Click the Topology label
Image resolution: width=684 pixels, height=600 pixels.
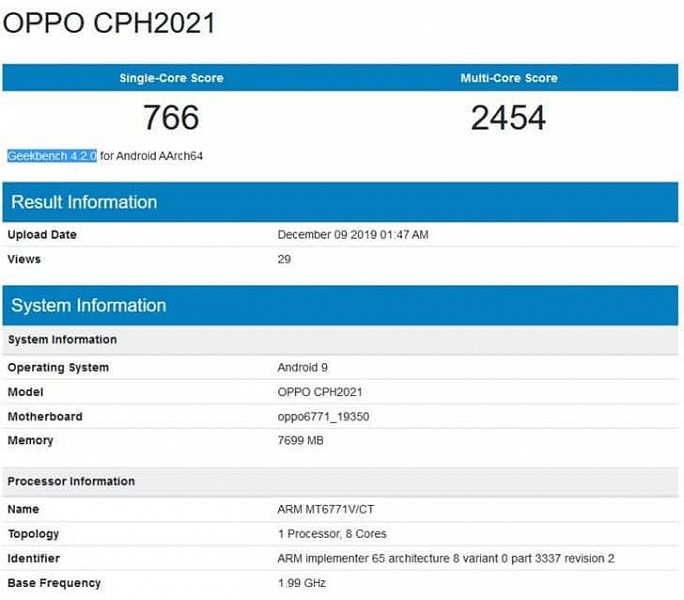[33, 534]
